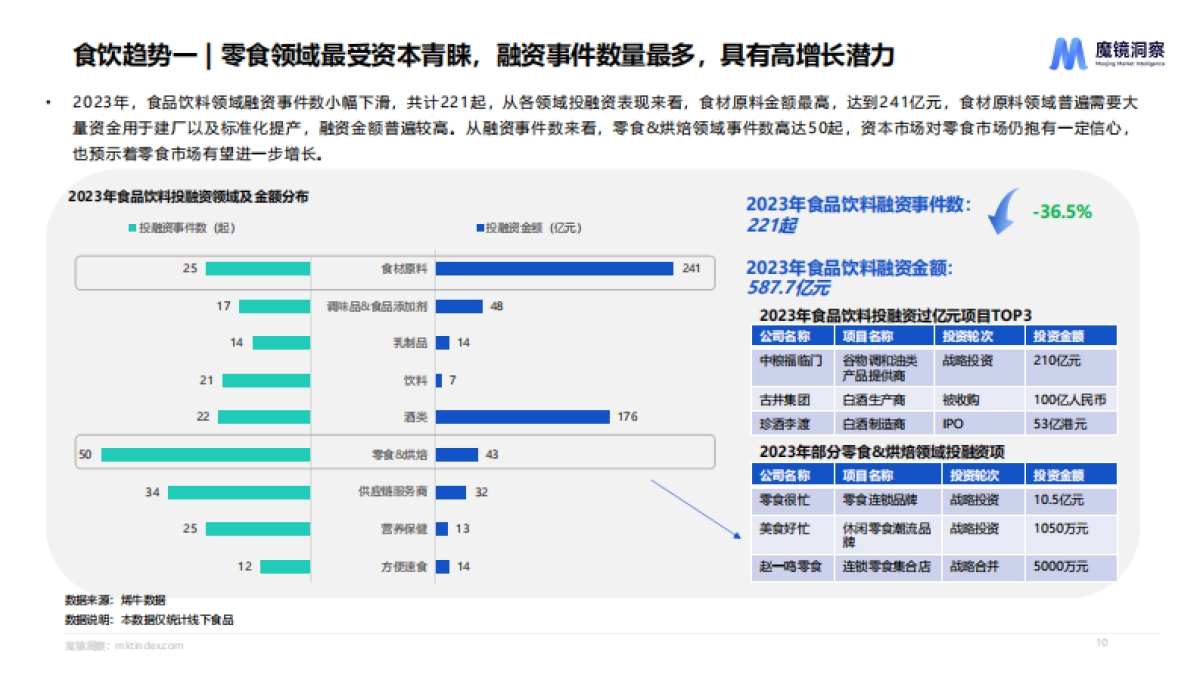Click the green -36.5% percentage indicator
This screenshot has width=1200, height=675.
(x=1060, y=210)
